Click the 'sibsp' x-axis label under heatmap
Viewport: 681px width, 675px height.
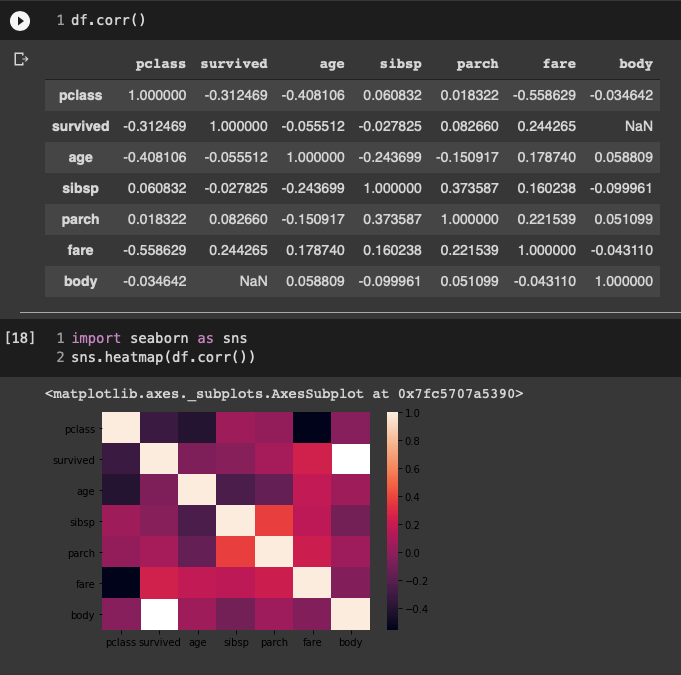tap(234, 642)
